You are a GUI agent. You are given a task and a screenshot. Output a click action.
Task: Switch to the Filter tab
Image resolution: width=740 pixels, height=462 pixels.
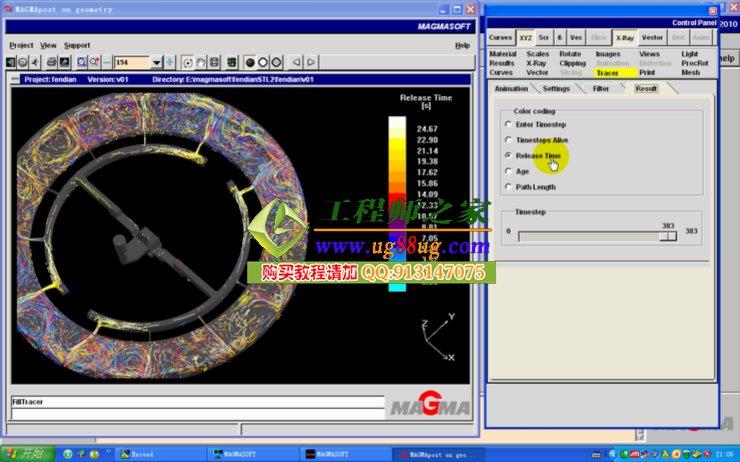[x=600, y=89]
